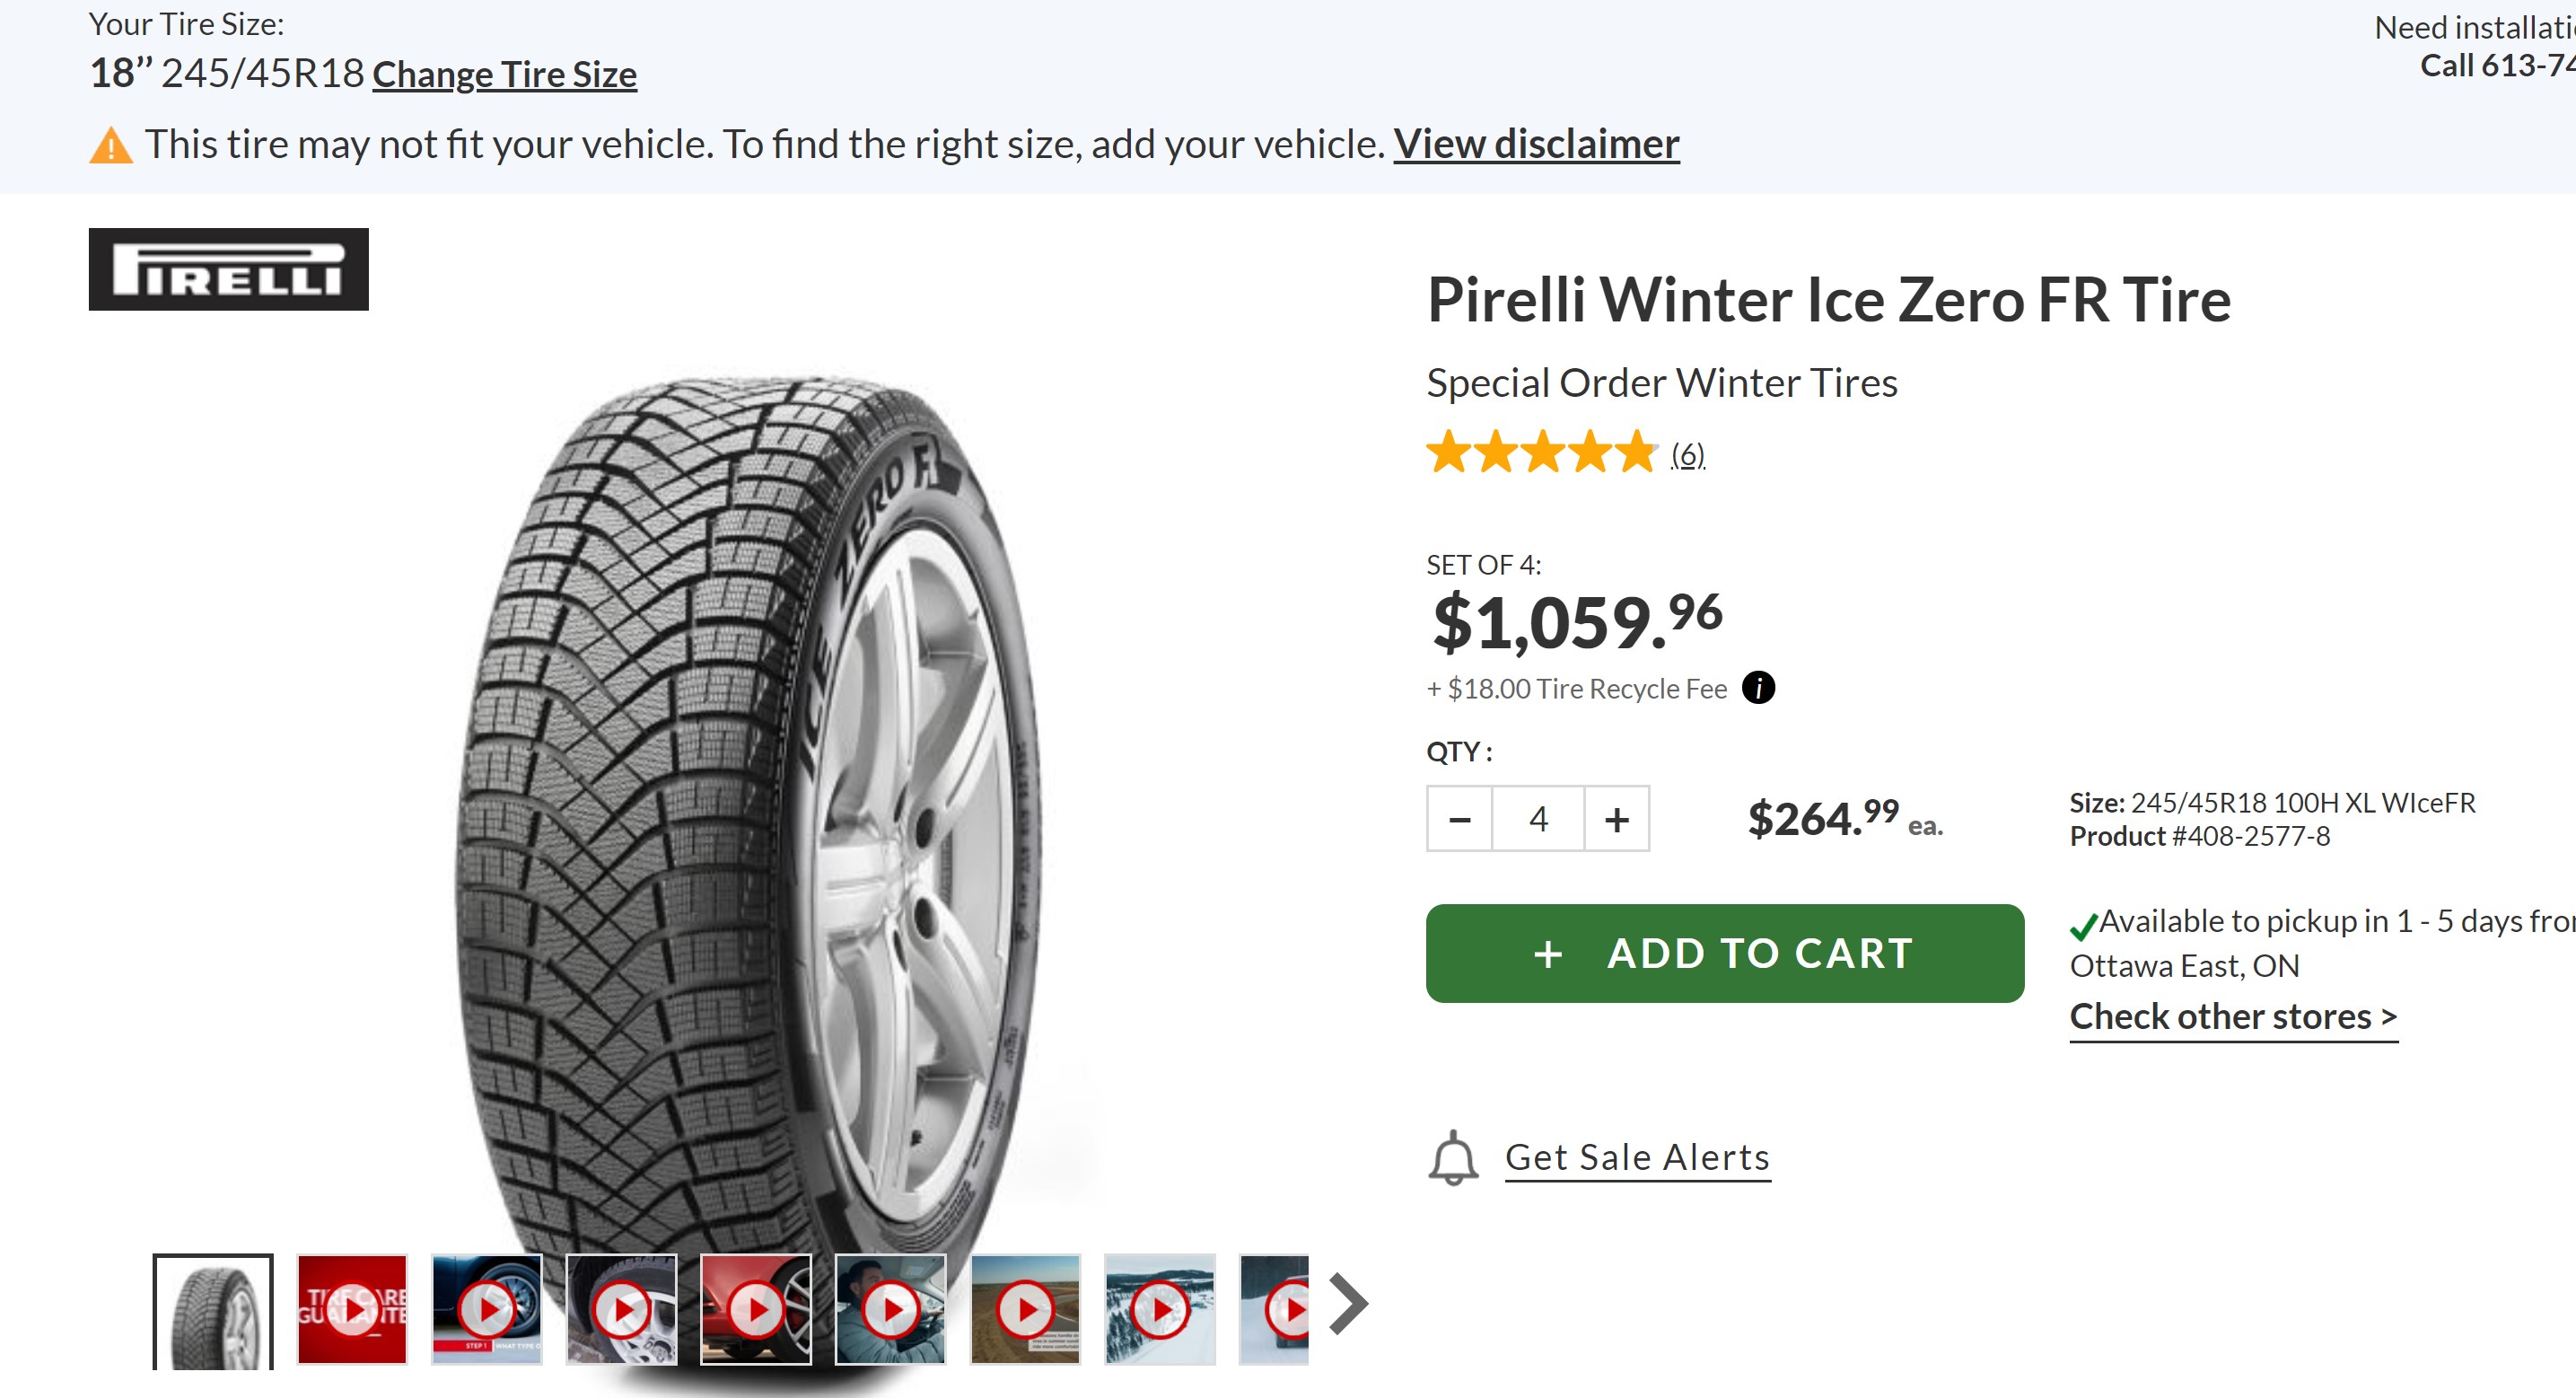
Task: Play the video showing the driver
Action: (x=890, y=1308)
